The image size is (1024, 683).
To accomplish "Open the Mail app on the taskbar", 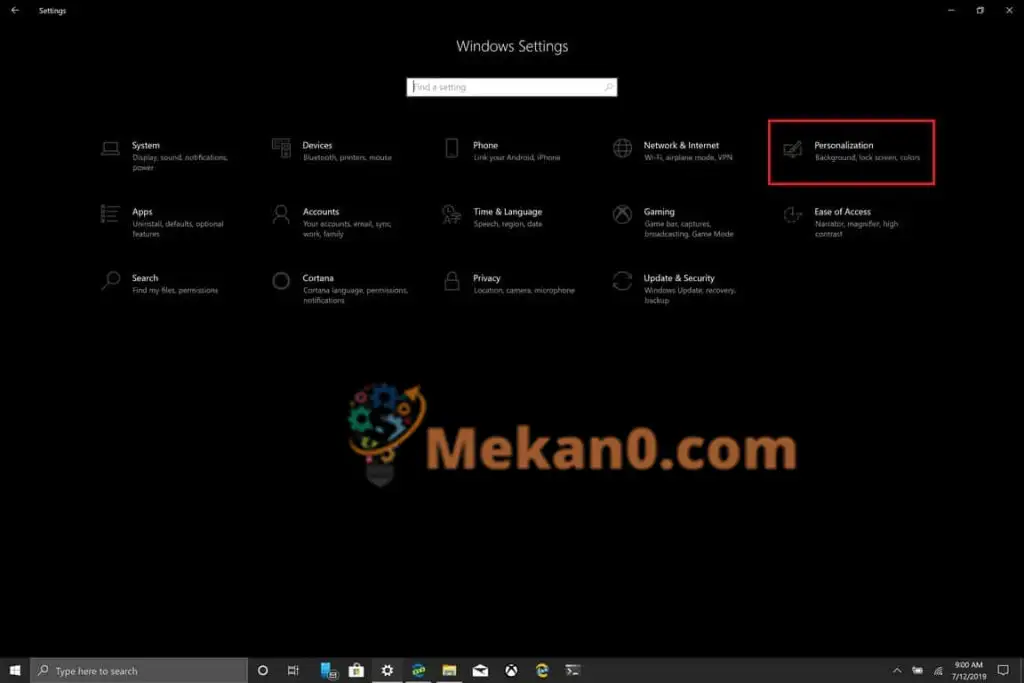I will [481, 671].
